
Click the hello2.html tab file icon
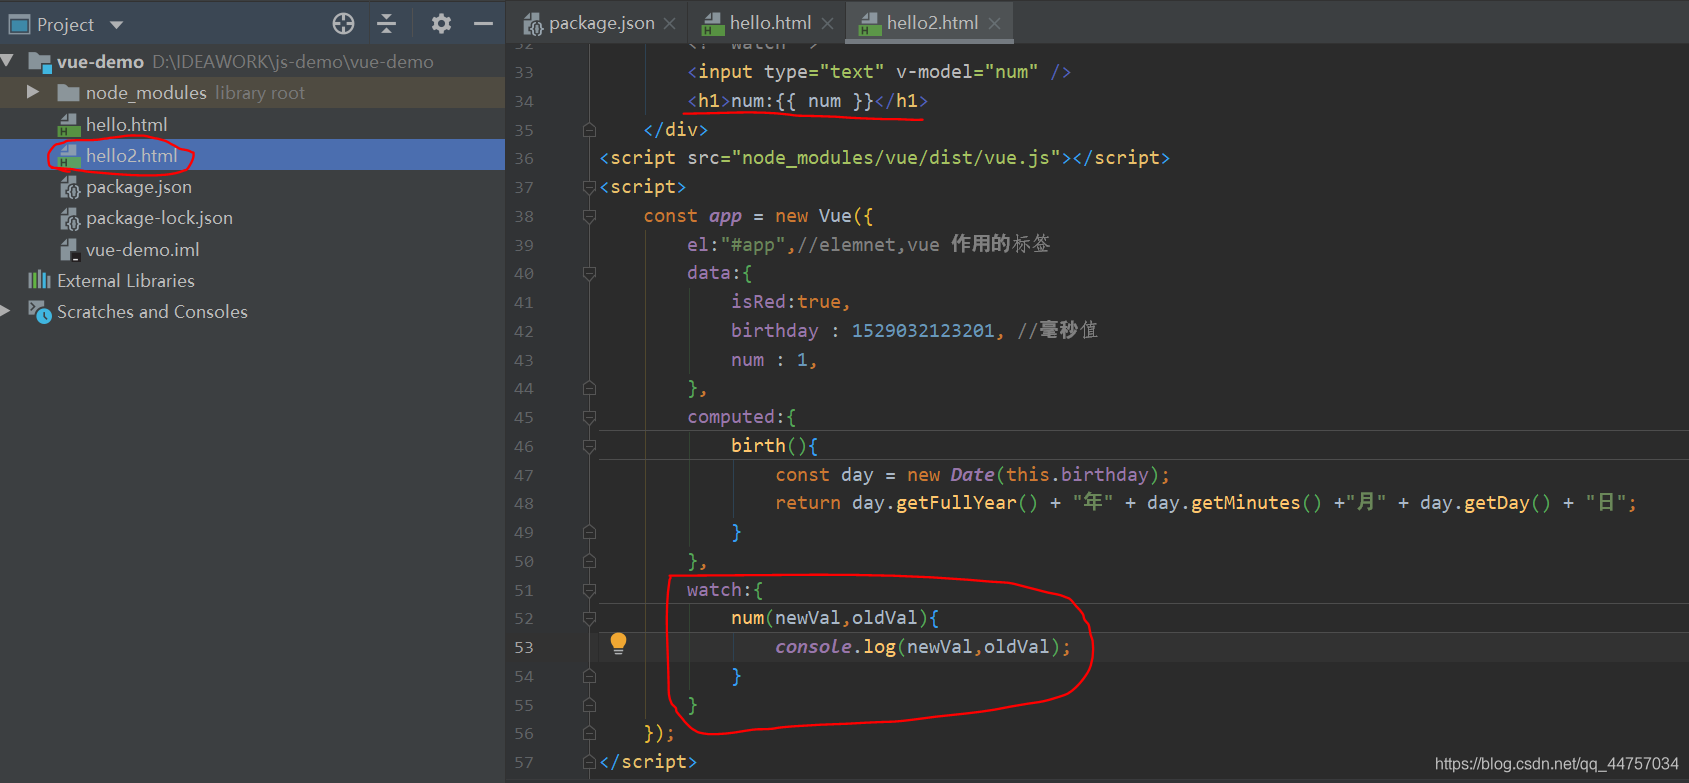(870, 24)
